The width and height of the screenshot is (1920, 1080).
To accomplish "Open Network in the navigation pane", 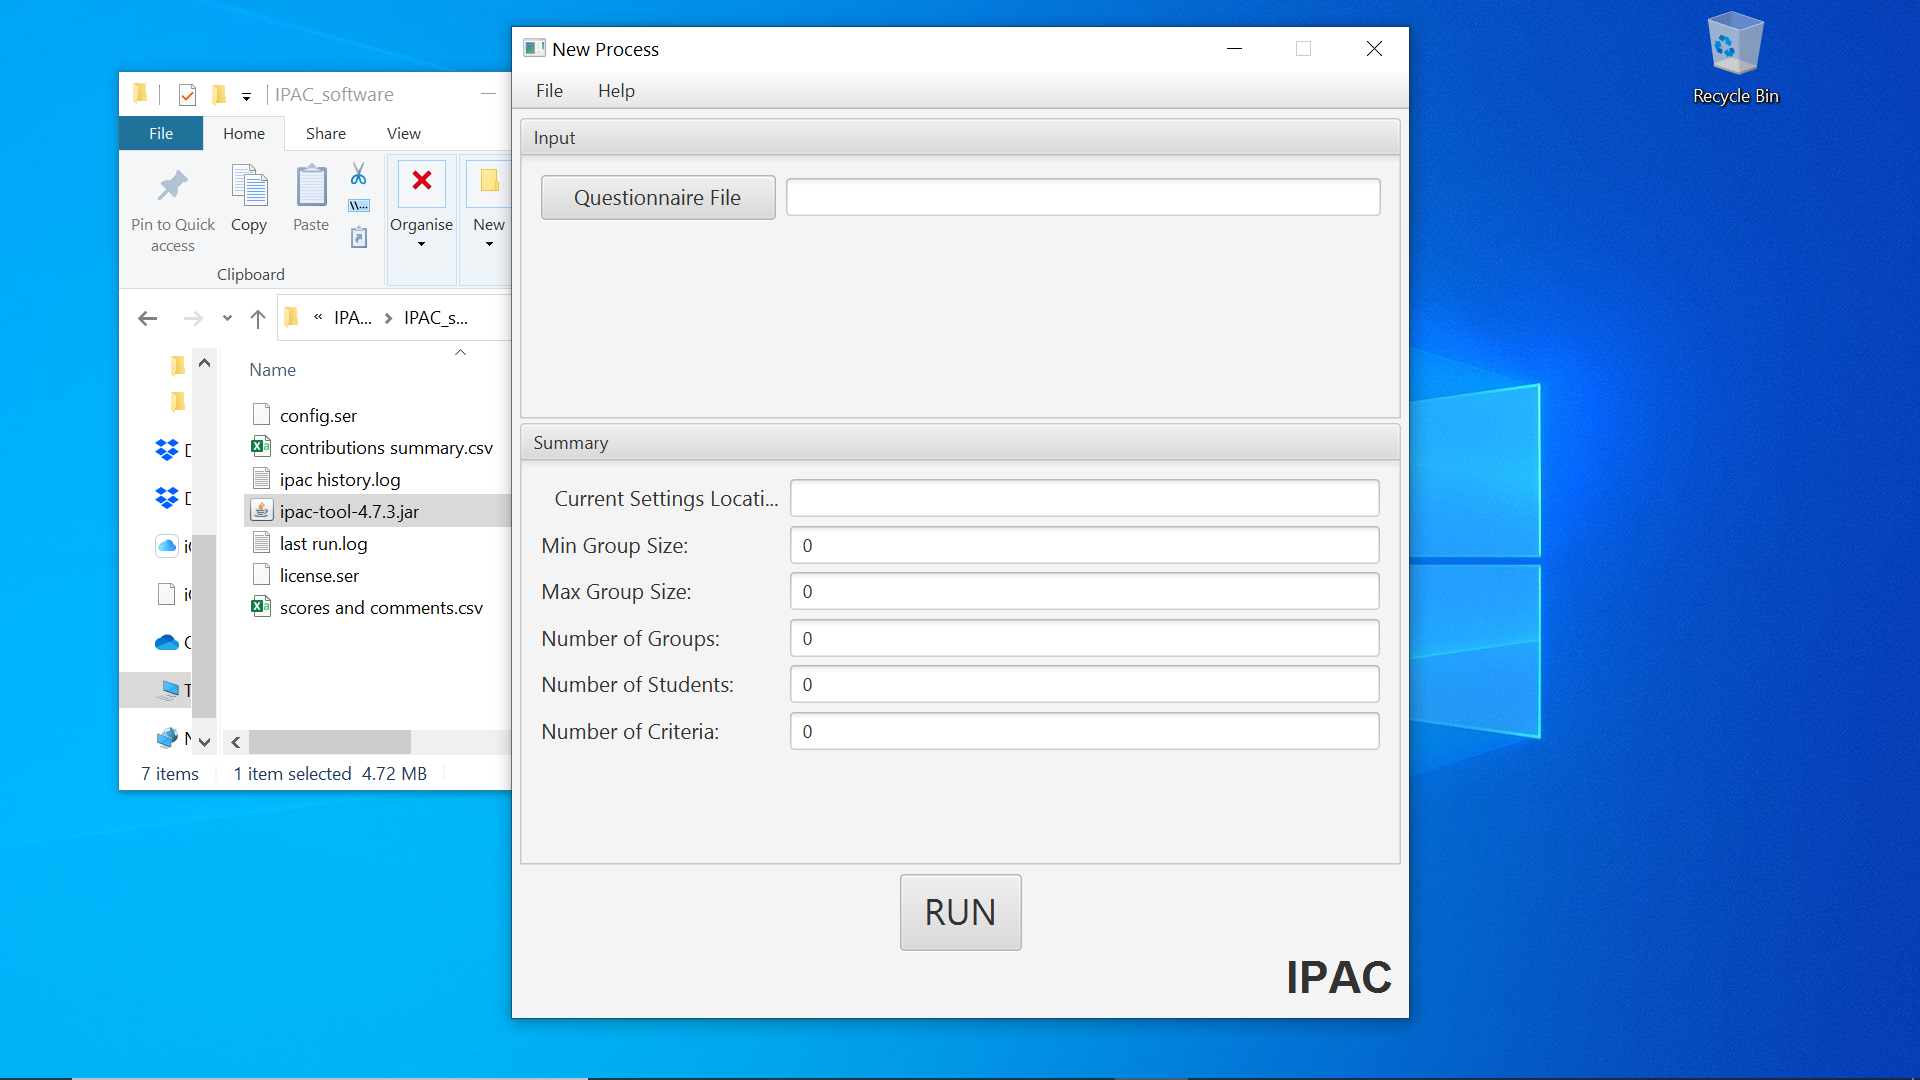I will click(x=168, y=738).
